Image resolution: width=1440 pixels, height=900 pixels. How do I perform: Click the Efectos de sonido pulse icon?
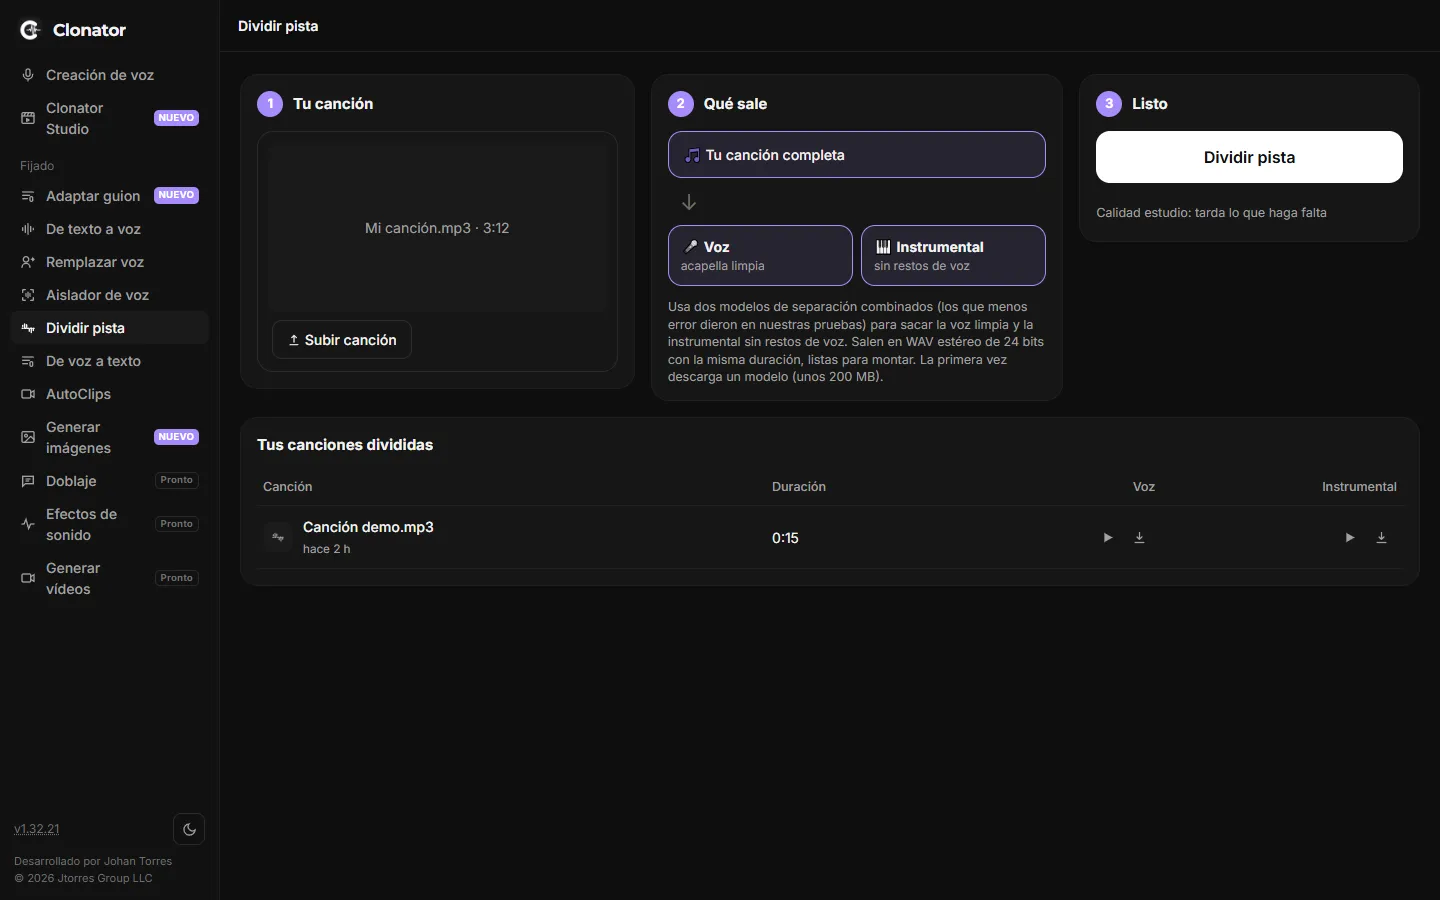[28, 524]
